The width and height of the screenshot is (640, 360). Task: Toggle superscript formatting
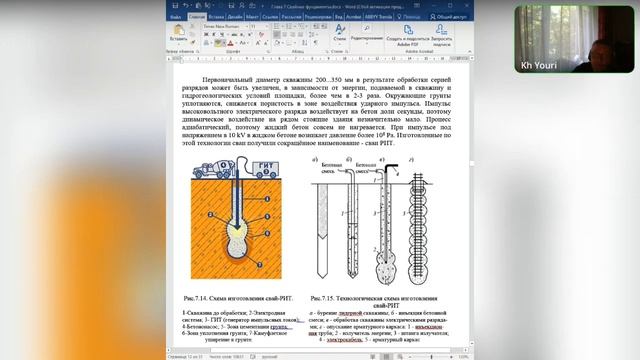point(250,34)
